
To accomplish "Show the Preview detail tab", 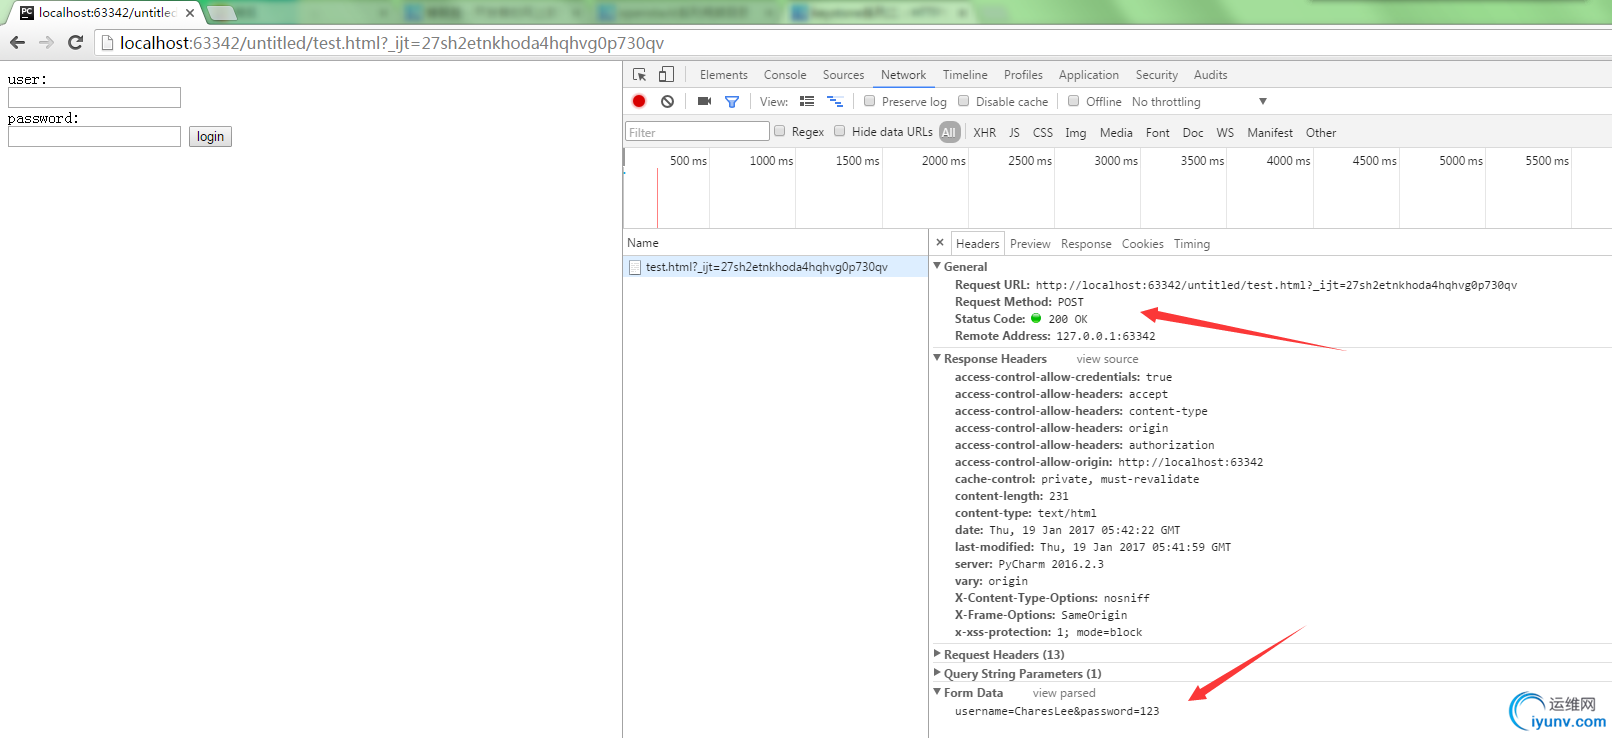I will (1030, 244).
